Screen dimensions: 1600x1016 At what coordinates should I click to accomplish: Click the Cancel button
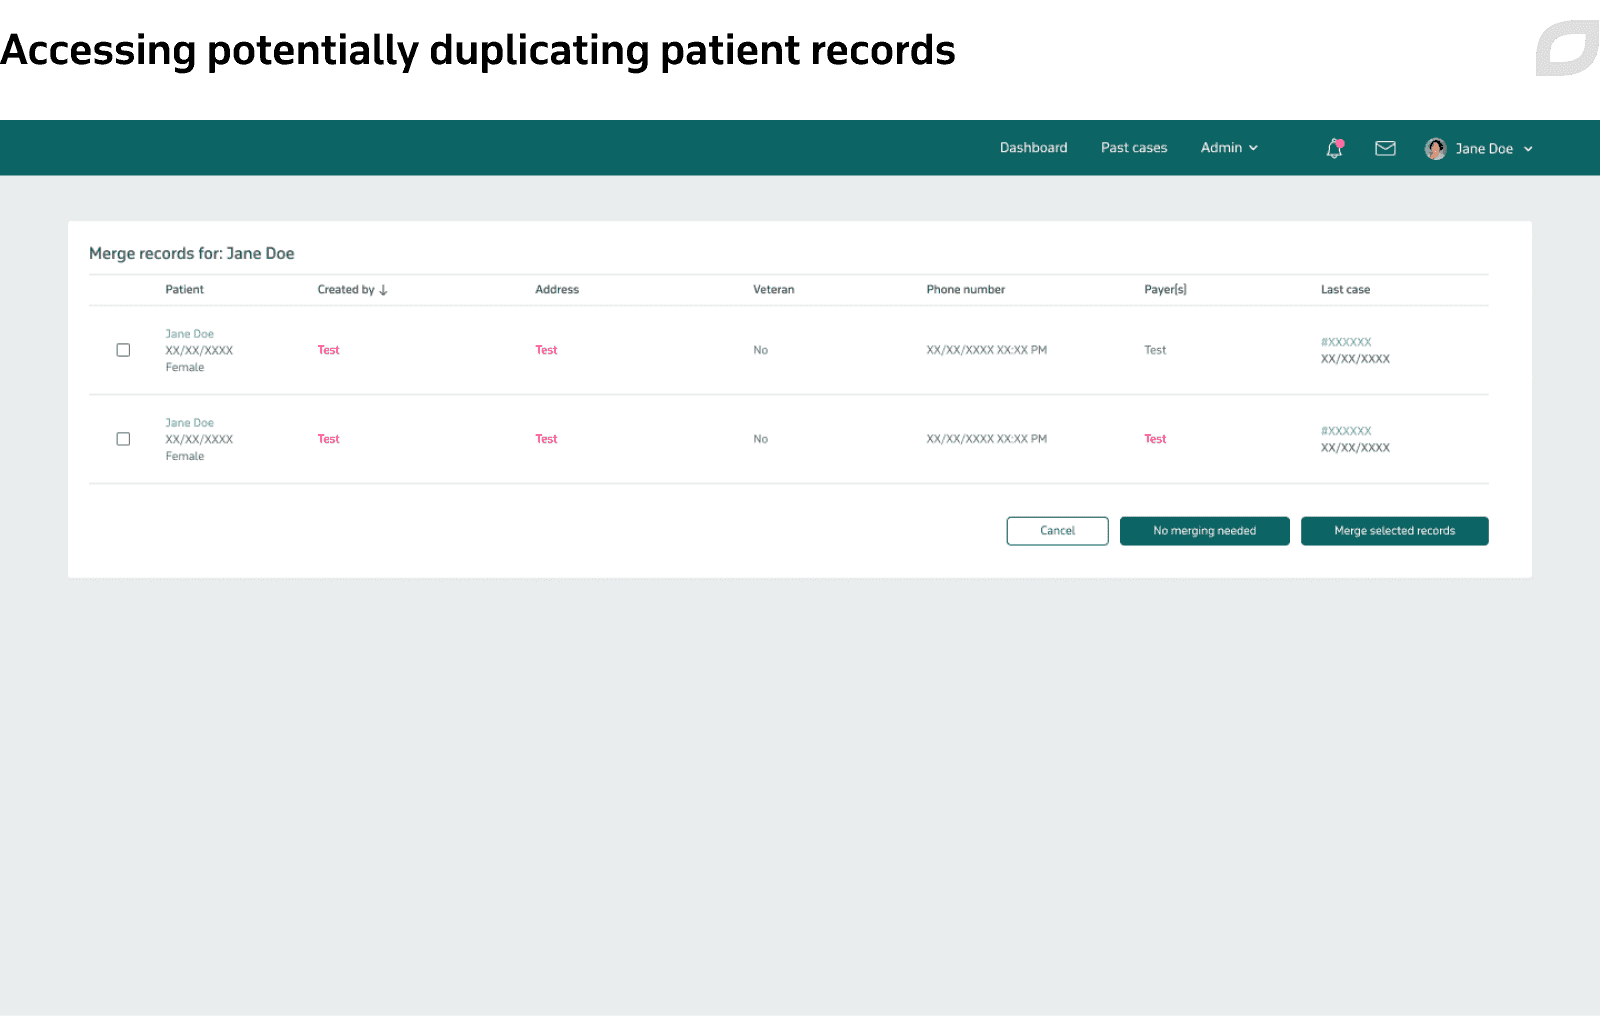click(x=1057, y=531)
